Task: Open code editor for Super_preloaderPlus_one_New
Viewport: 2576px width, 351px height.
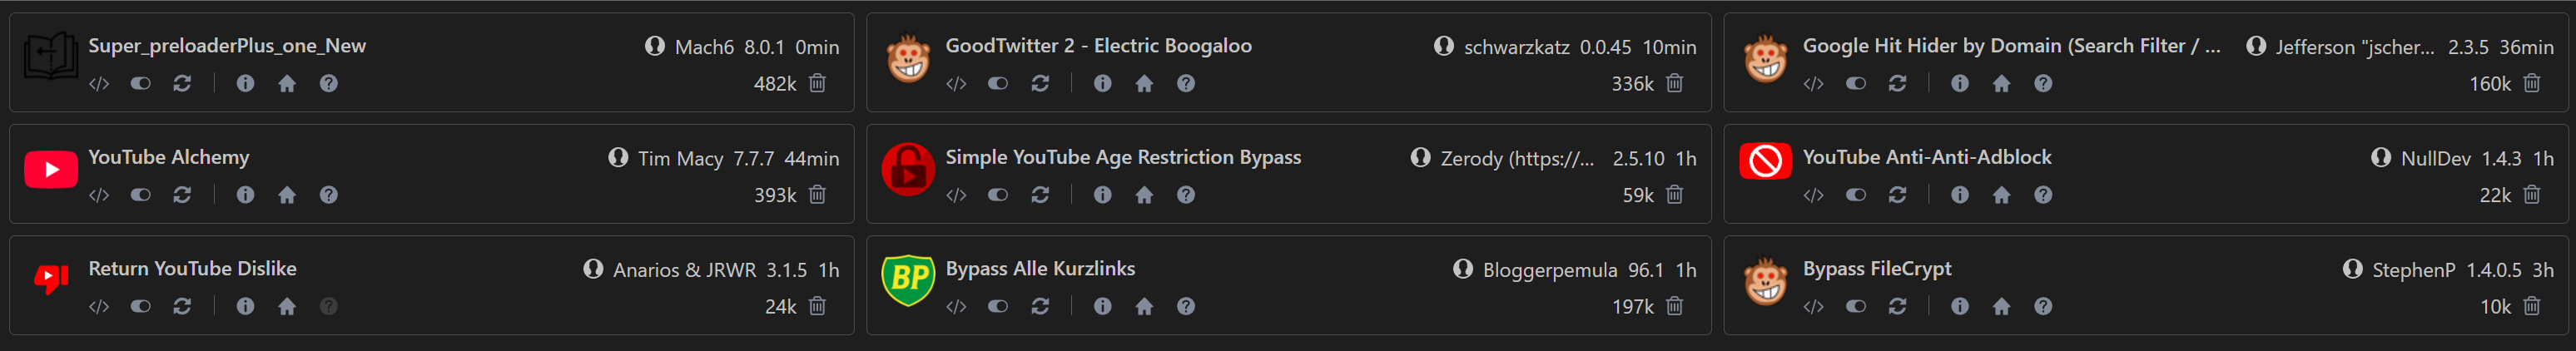Action: (99, 84)
